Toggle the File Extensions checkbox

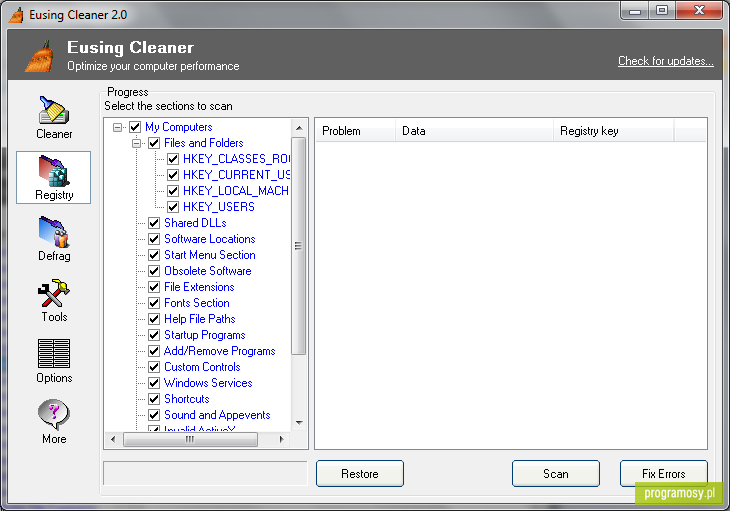coord(154,287)
